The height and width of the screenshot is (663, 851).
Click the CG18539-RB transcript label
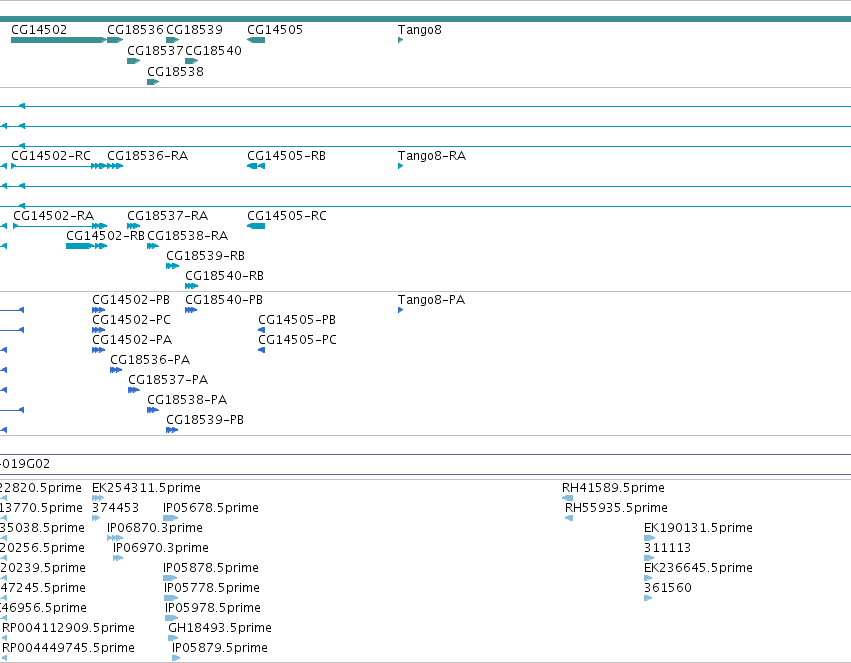pos(206,256)
